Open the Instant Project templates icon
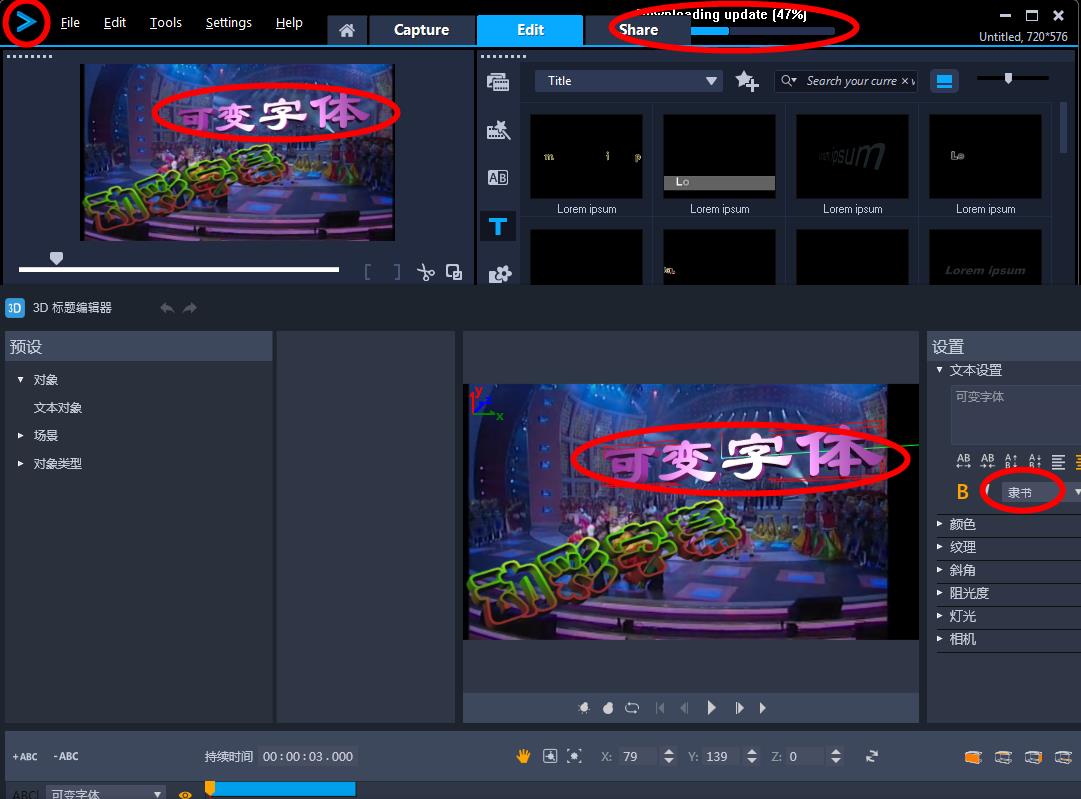The height and width of the screenshot is (799, 1081). tap(498, 130)
